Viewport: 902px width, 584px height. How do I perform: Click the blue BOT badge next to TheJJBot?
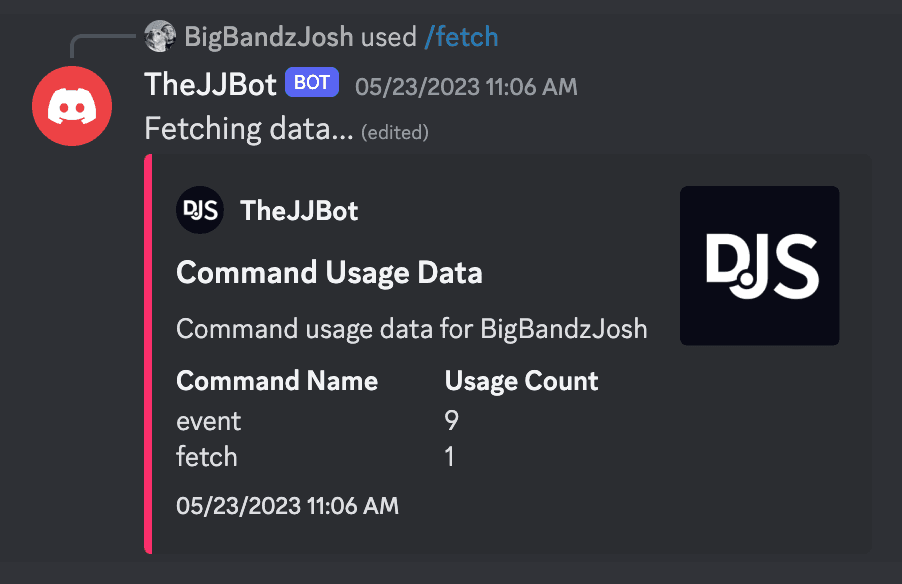[x=311, y=83]
